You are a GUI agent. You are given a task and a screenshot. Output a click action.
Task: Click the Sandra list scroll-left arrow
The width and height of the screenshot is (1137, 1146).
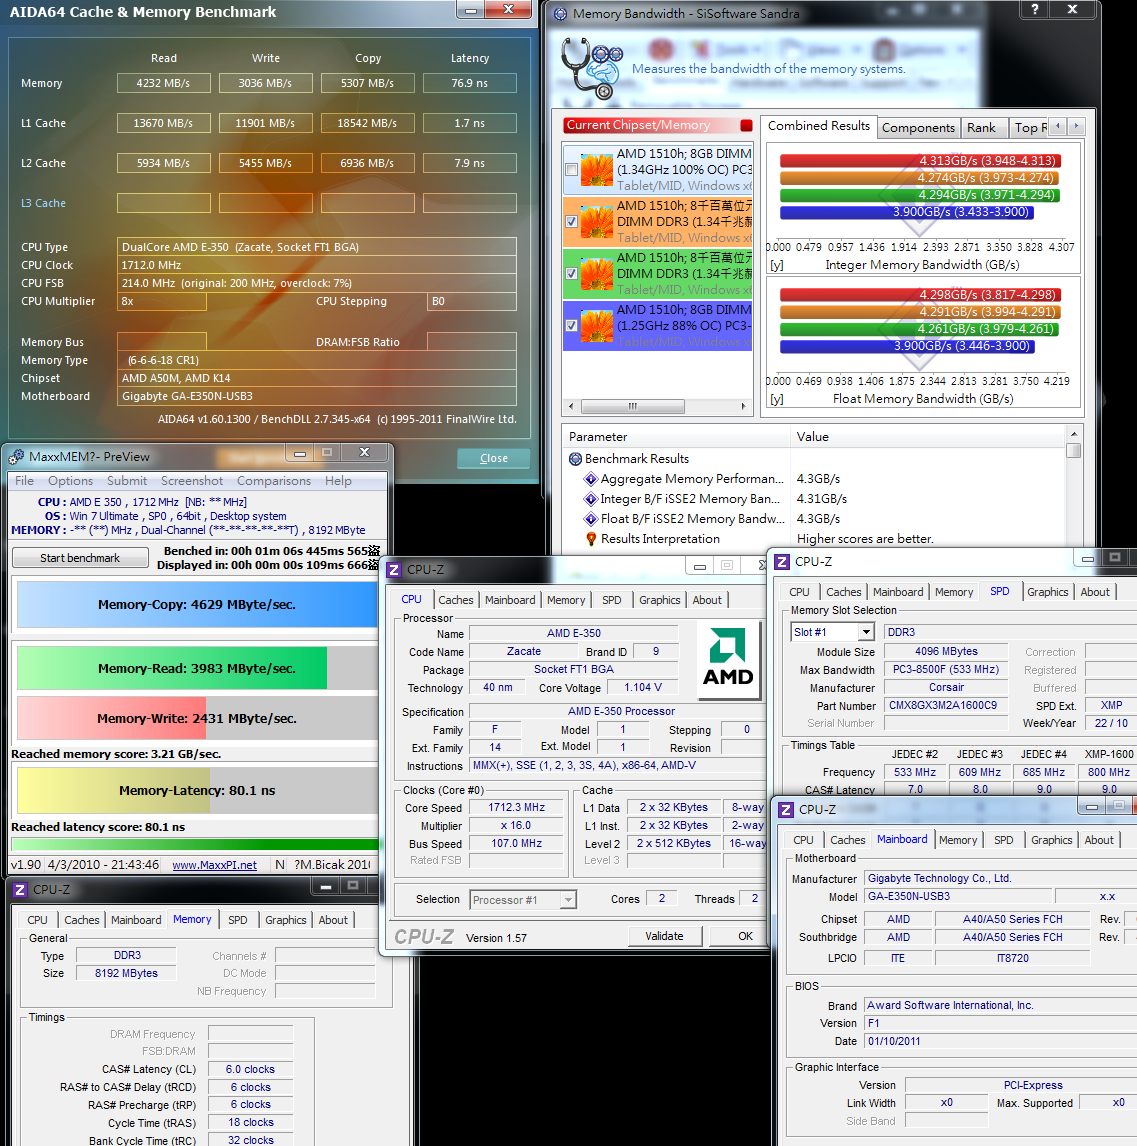(571, 406)
